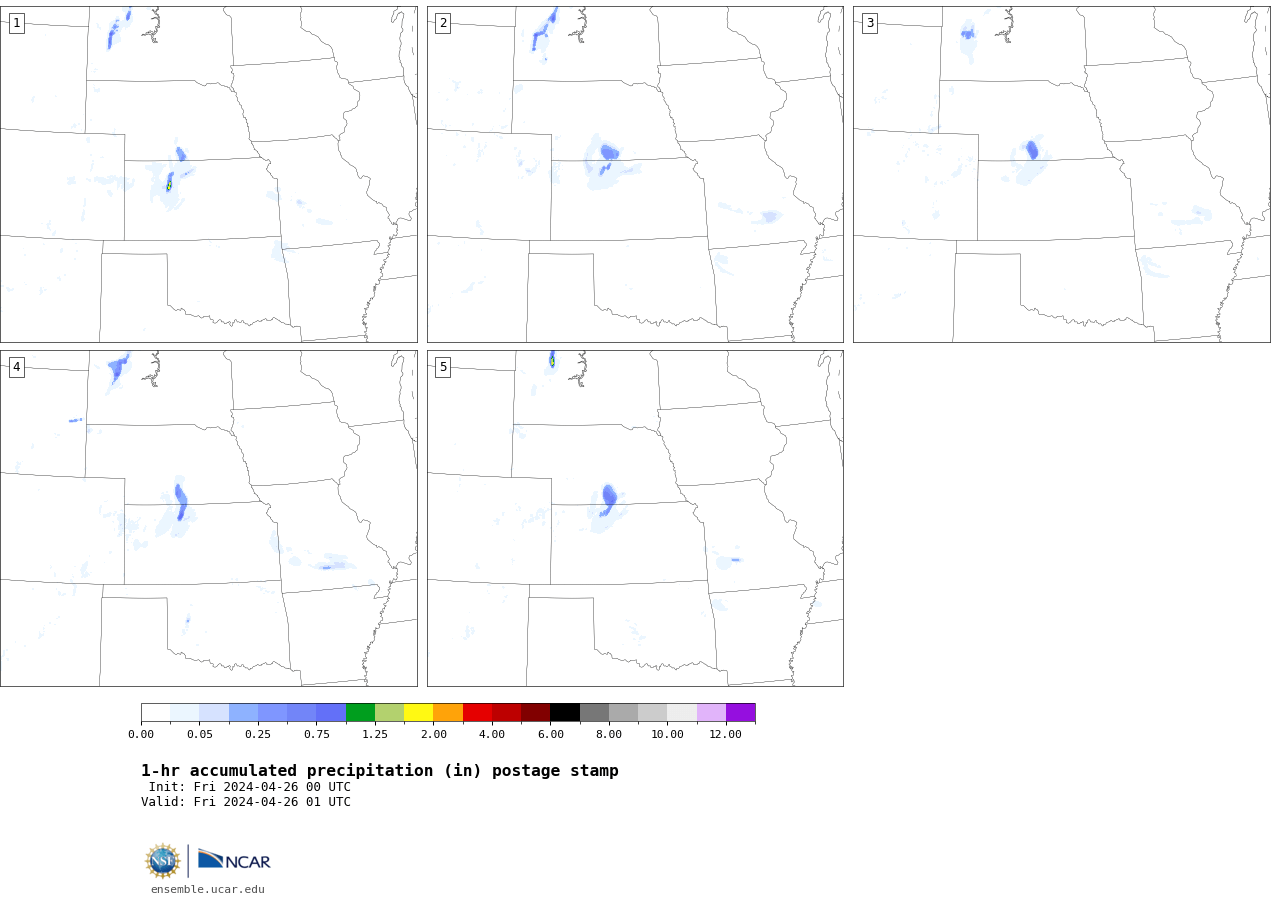Click the 4.00 colorbar tick label
This screenshot has height=901, width=1280.
[x=492, y=734]
